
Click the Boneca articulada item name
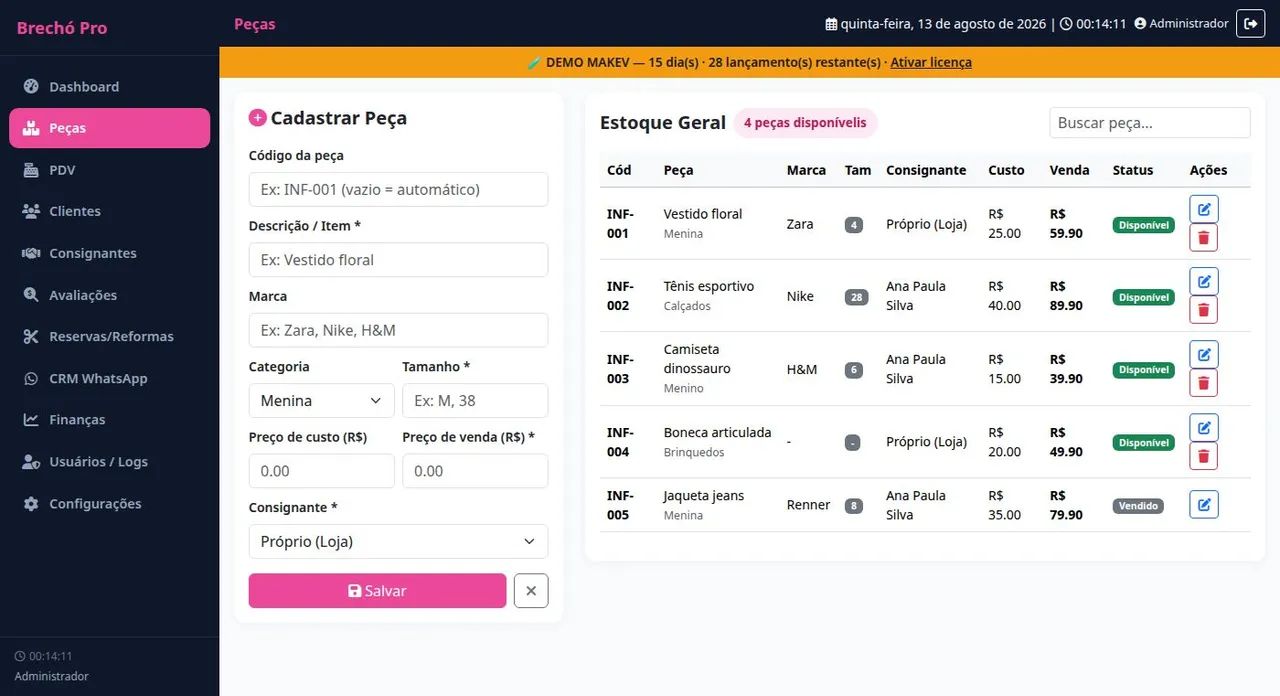pyautogui.click(x=717, y=432)
